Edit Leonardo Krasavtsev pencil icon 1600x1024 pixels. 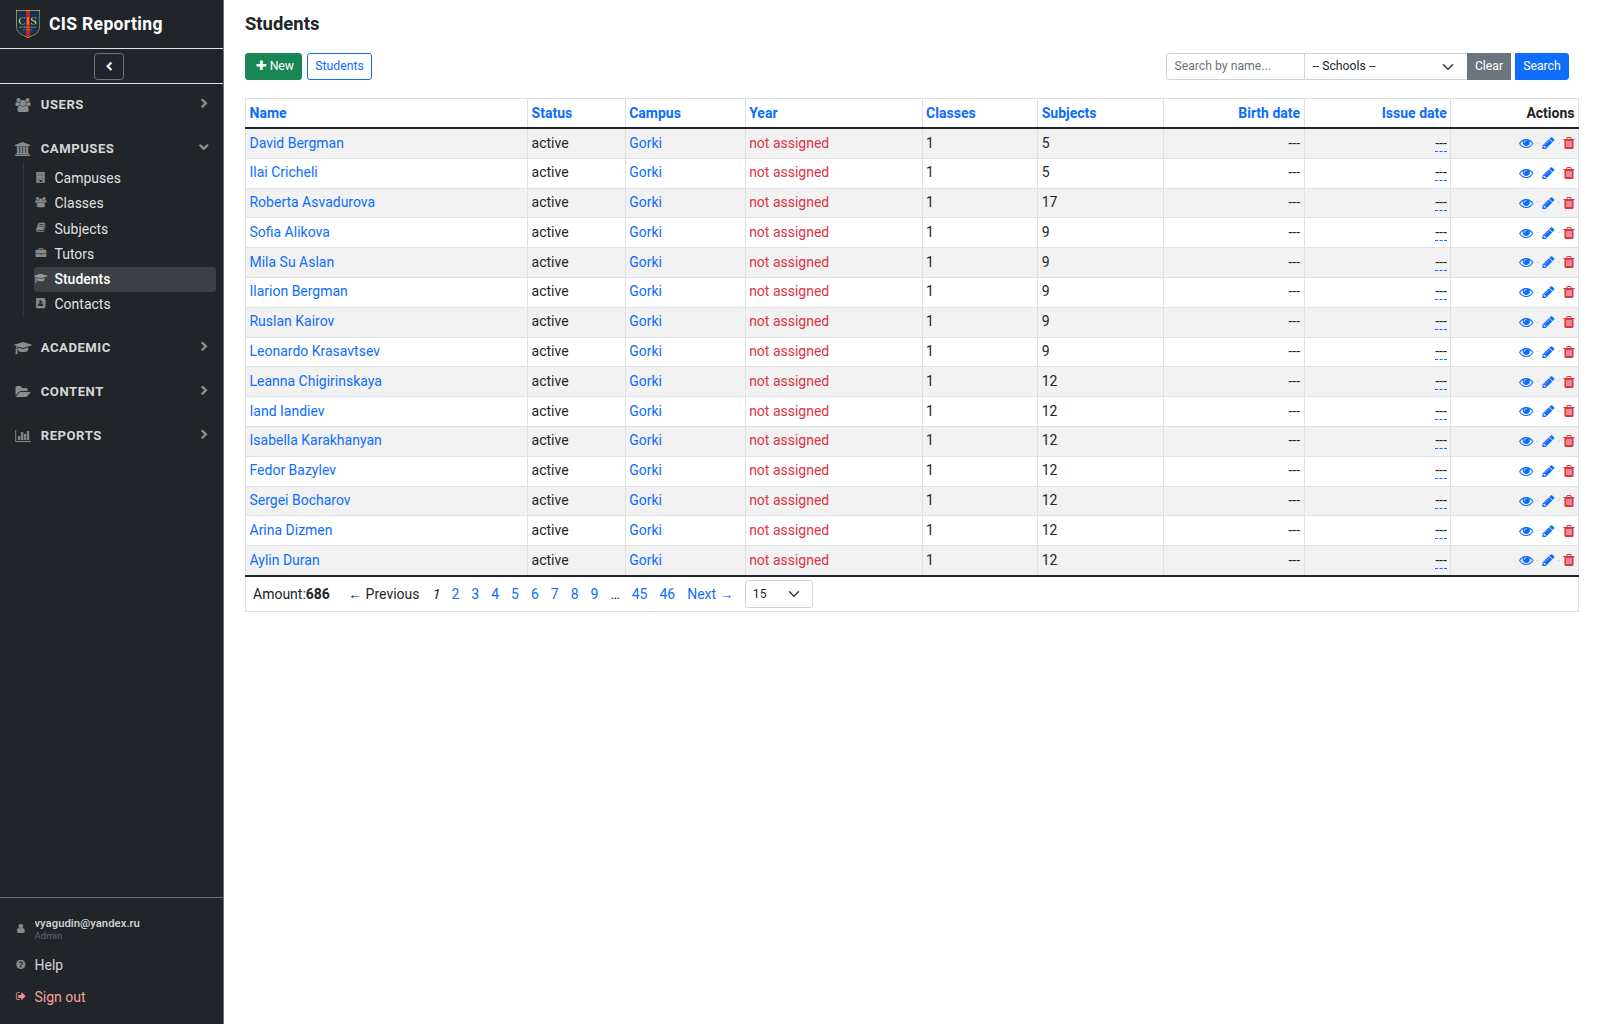pos(1548,352)
